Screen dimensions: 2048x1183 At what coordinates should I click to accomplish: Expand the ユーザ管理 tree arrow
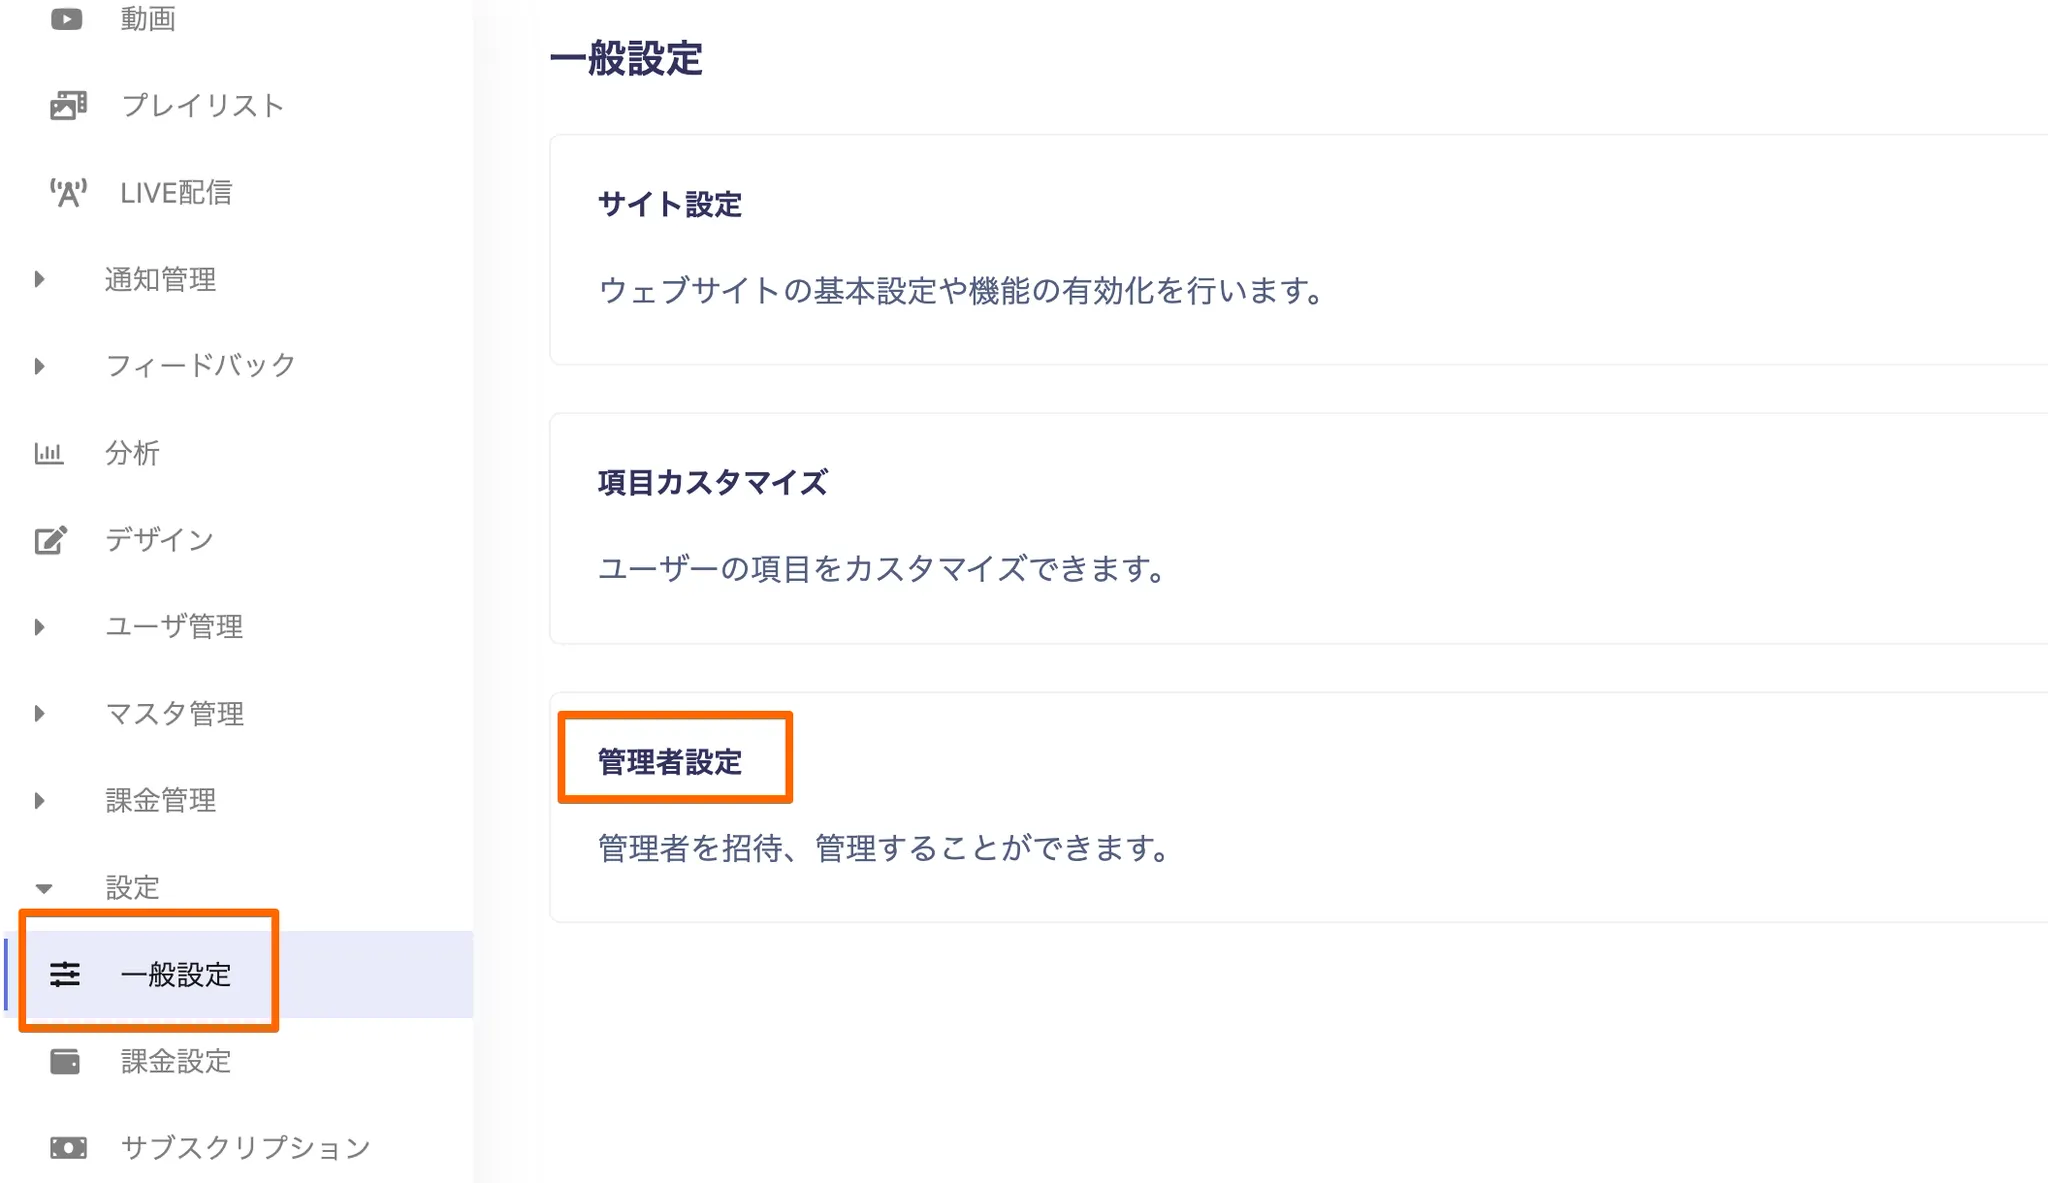(40, 627)
